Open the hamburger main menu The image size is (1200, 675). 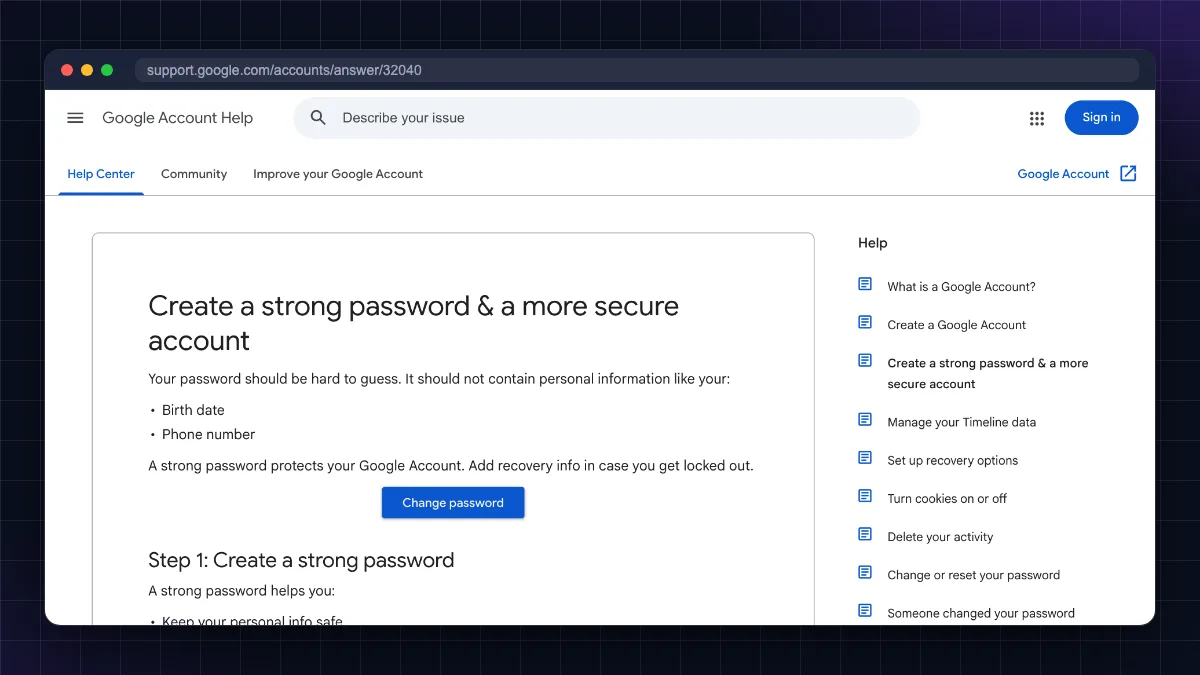[75, 118]
